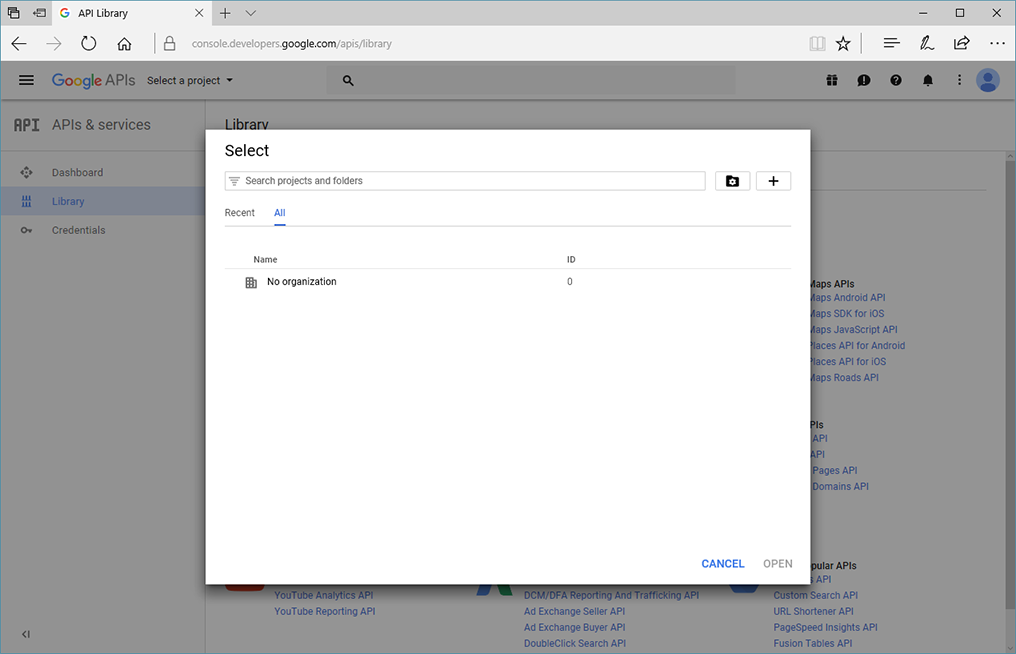Open Maps Roads API link

845,377
